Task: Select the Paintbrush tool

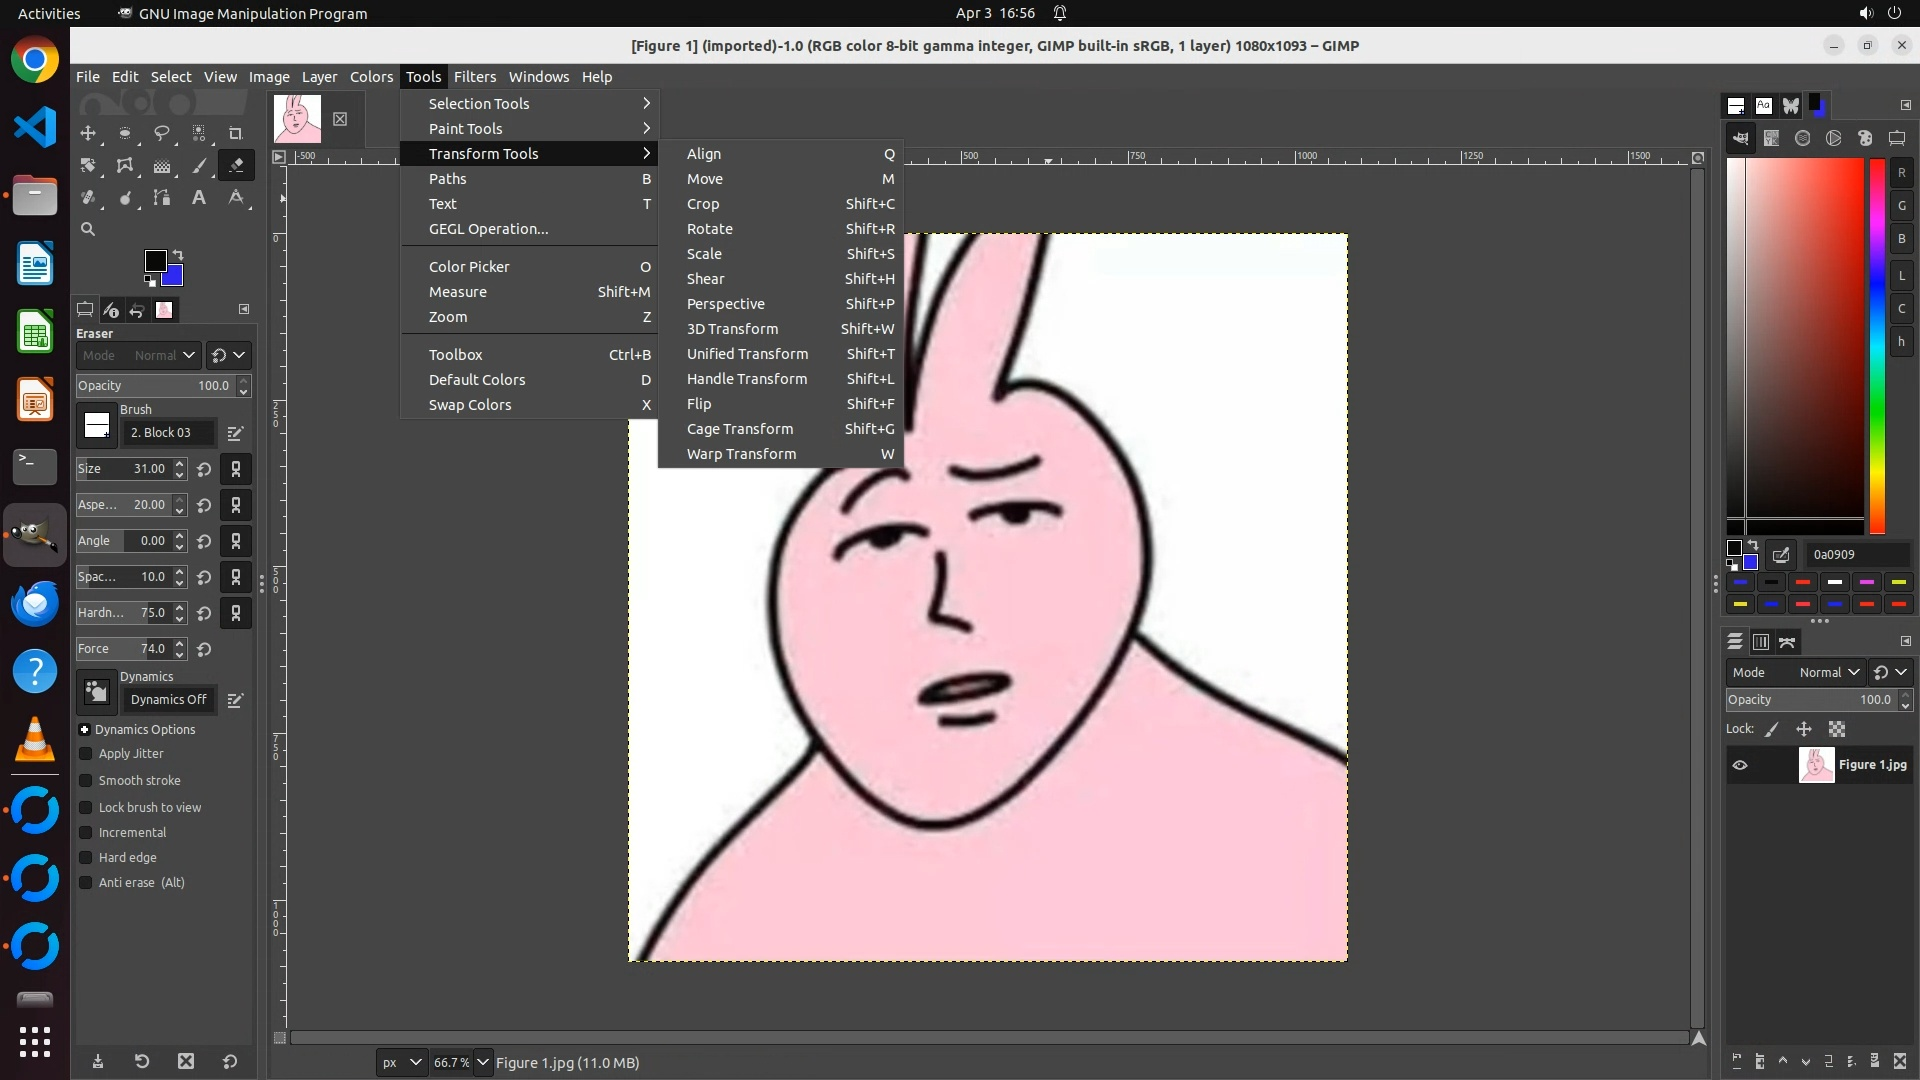Action: click(x=199, y=166)
